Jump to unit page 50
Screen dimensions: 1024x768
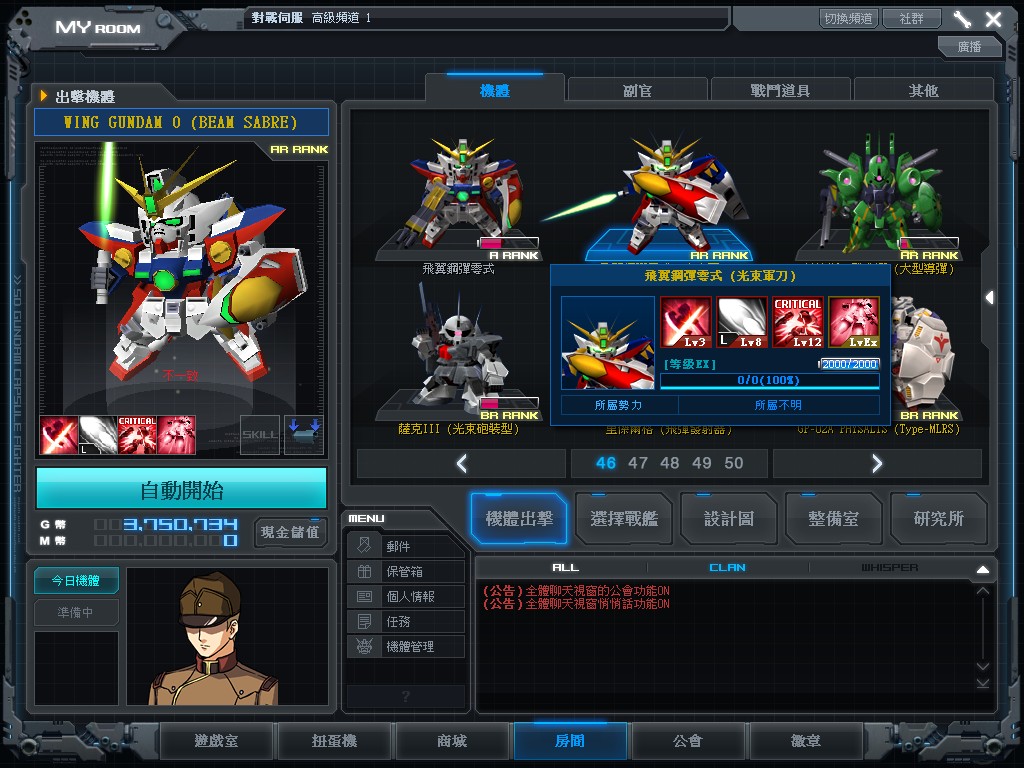(734, 463)
